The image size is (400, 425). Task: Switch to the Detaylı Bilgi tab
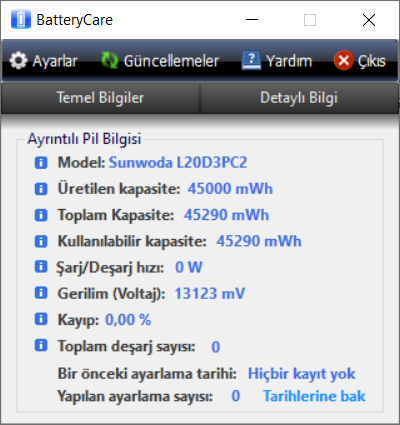299,98
